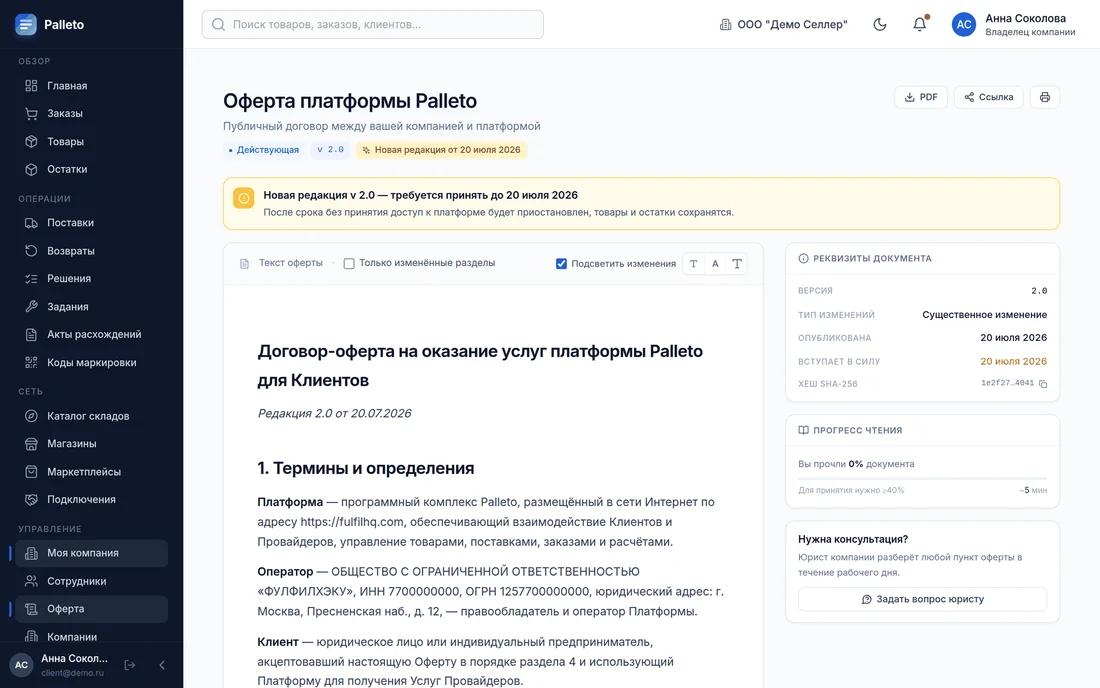Toggle dark mode moon icon
The width and height of the screenshot is (1100, 688).
(880, 25)
